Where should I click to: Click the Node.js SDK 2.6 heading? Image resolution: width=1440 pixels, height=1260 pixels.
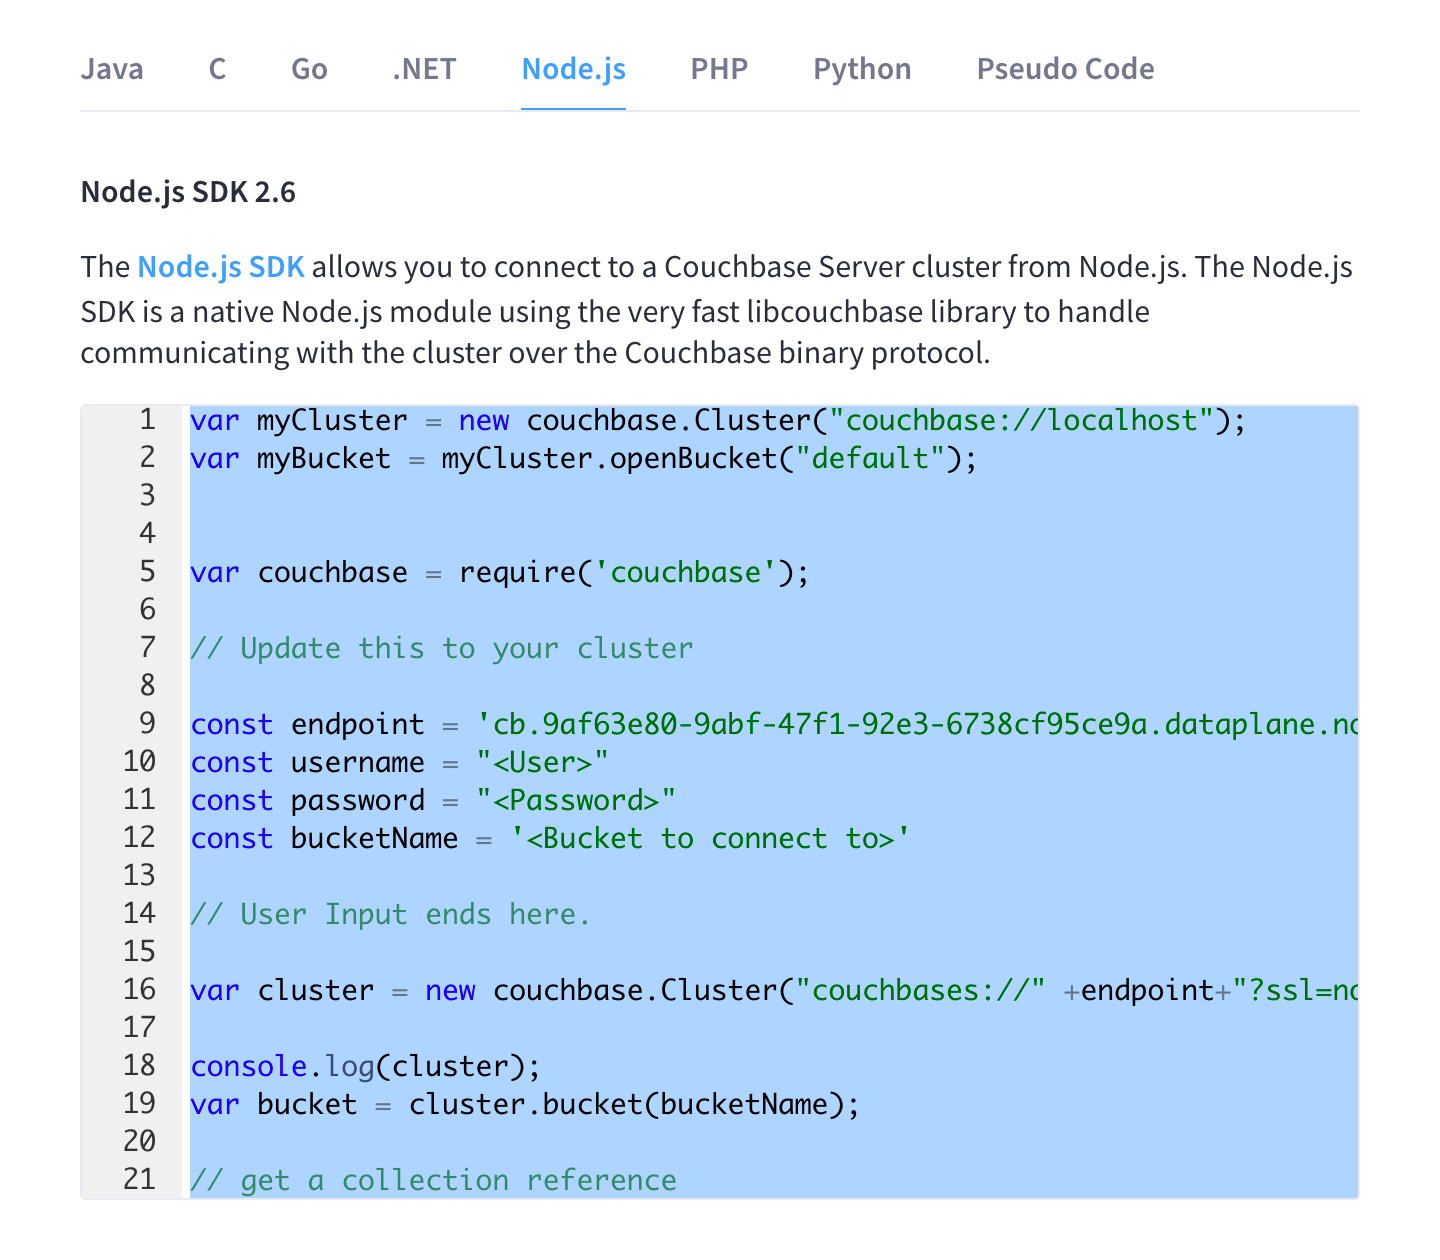[188, 192]
